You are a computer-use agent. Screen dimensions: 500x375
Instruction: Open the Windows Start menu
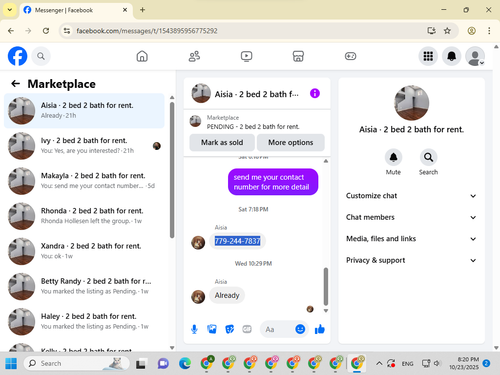coord(11,363)
